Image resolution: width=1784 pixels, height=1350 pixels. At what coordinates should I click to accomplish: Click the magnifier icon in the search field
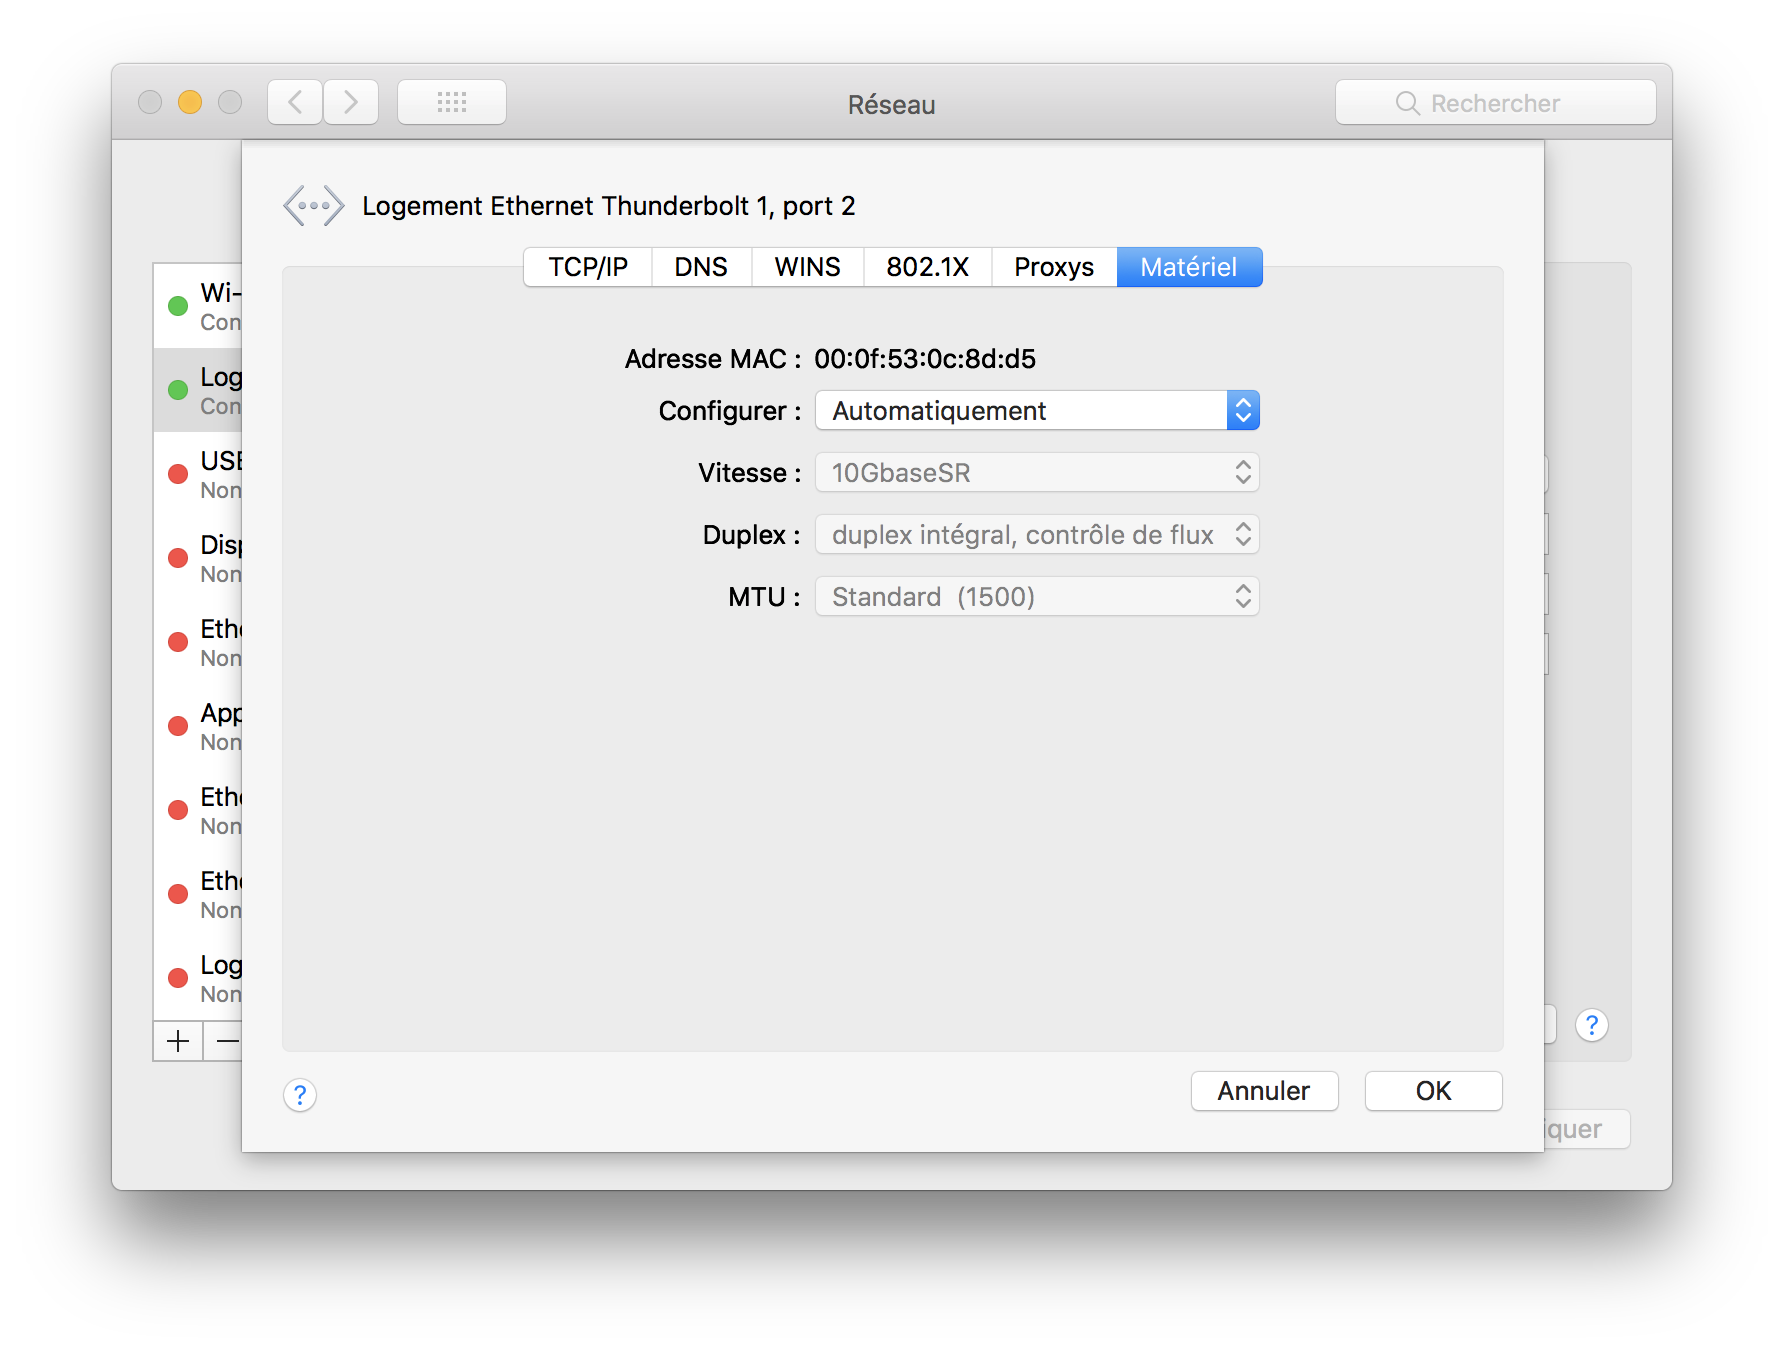pos(1407,103)
